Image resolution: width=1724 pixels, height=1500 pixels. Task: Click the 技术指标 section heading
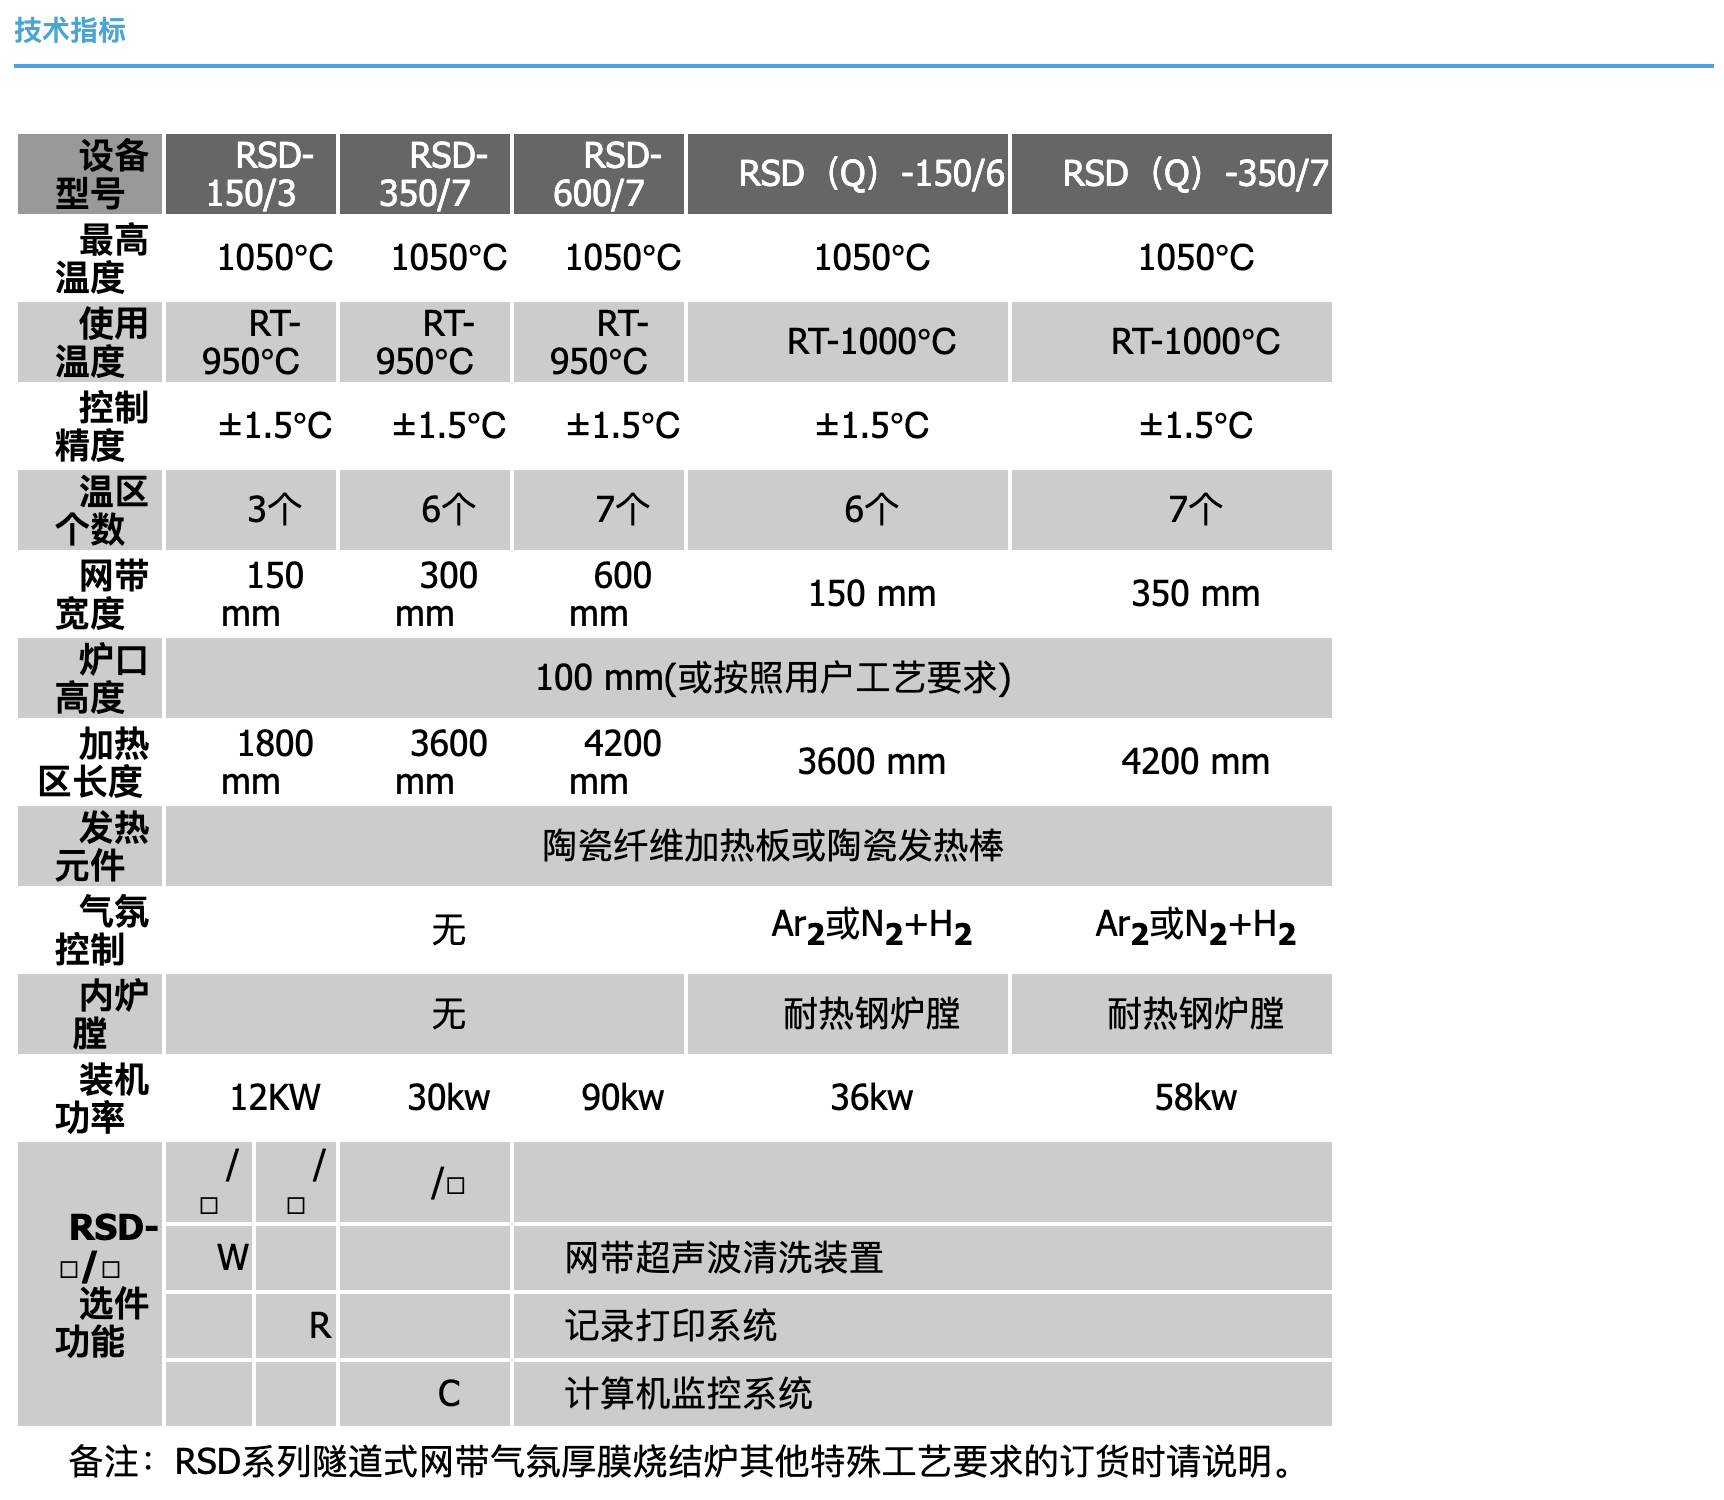pos(70,30)
